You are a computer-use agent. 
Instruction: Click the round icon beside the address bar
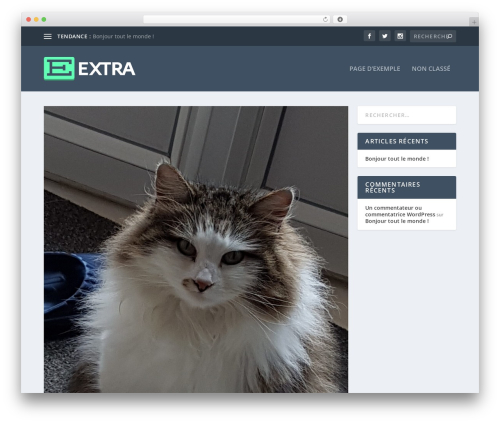340,19
